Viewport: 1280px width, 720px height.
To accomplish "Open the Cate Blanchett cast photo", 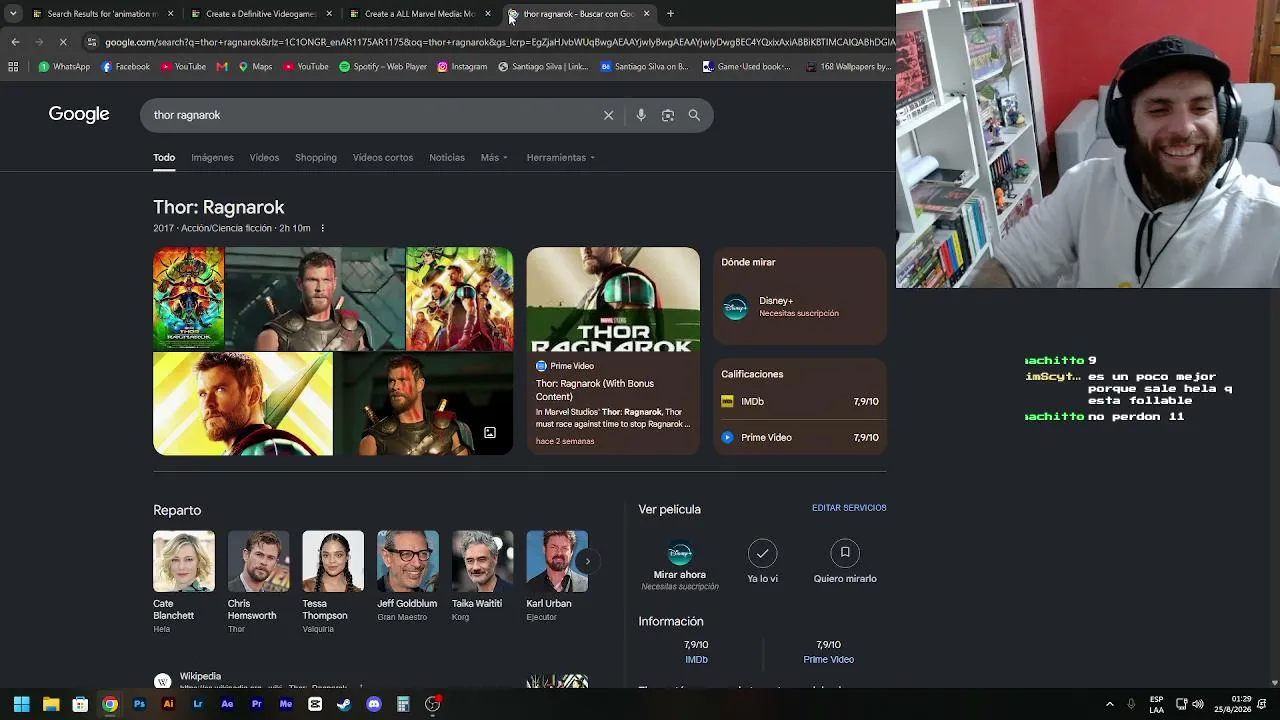I will (184, 561).
